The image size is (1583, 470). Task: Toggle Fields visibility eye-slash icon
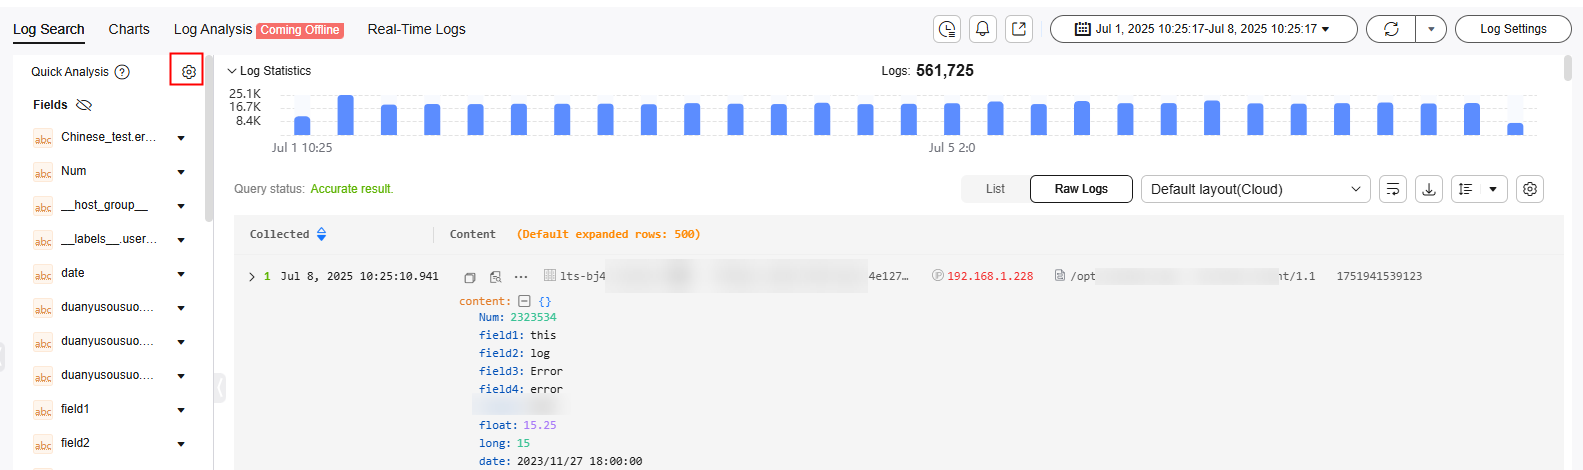84,105
